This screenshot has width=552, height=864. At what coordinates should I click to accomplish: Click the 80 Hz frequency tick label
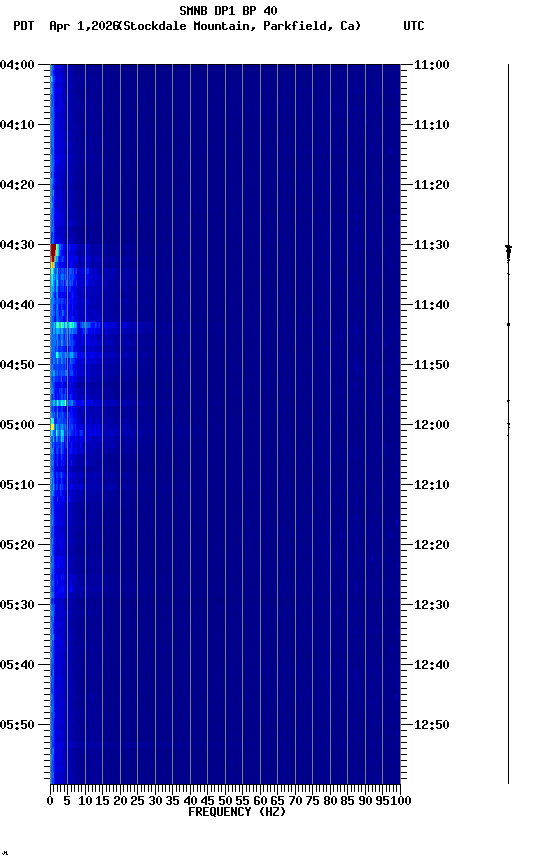(x=330, y=801)
